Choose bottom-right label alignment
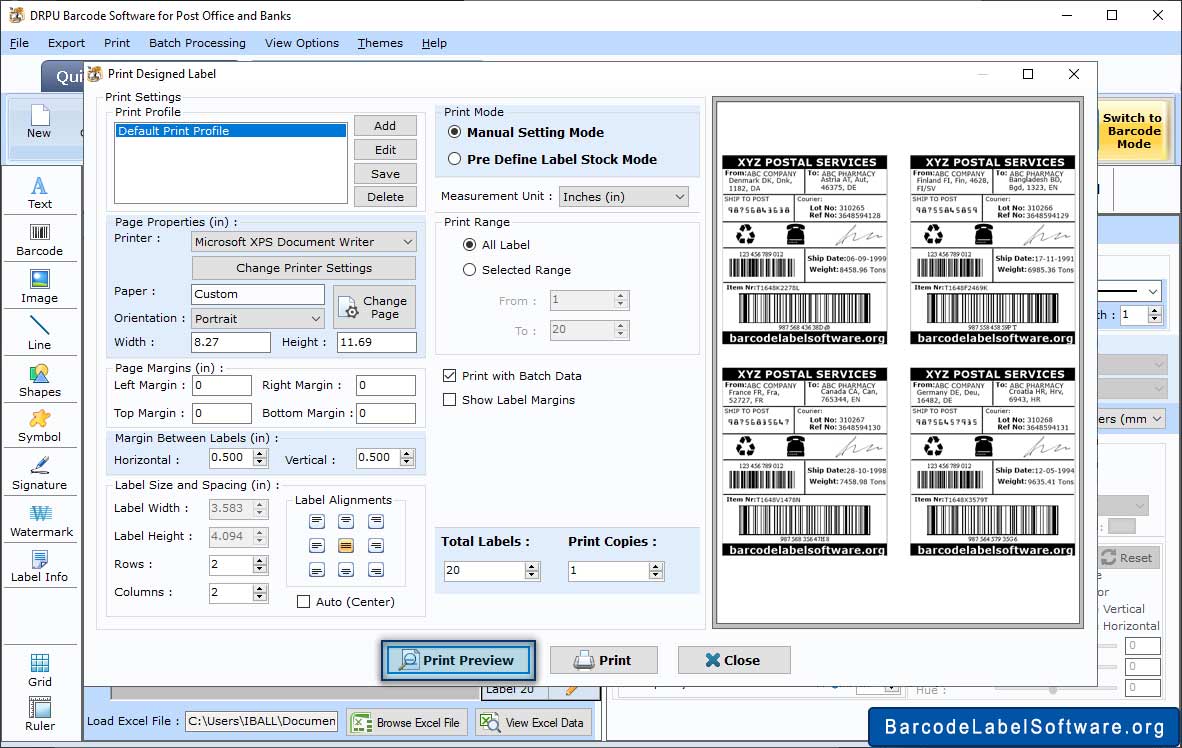This screenshot has height=748, width=1182. (375, 570)
